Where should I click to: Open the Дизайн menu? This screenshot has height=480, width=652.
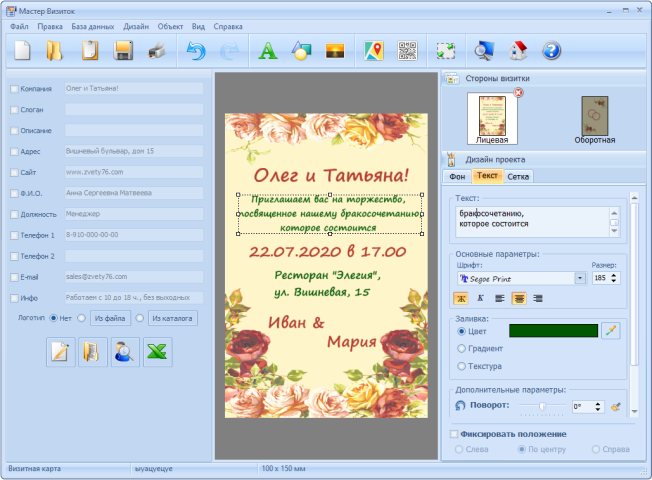click(x=136, y=26)
